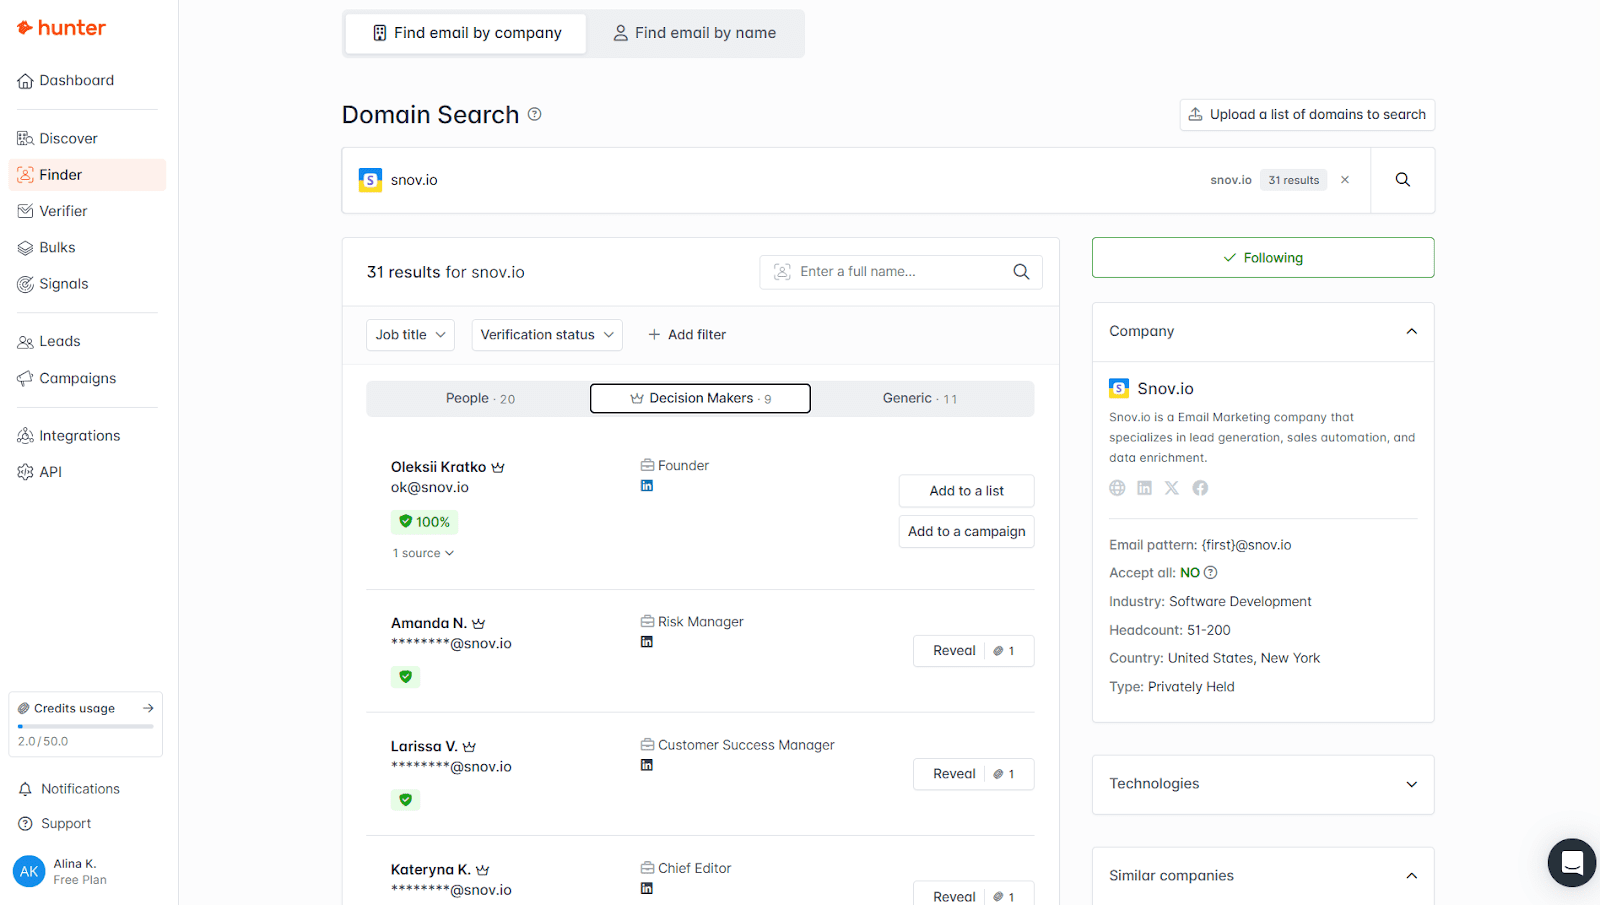The width and height of the screenshot is (1600, 905).
Task: Collapse the Company panel
Action: pos(1411,332)
